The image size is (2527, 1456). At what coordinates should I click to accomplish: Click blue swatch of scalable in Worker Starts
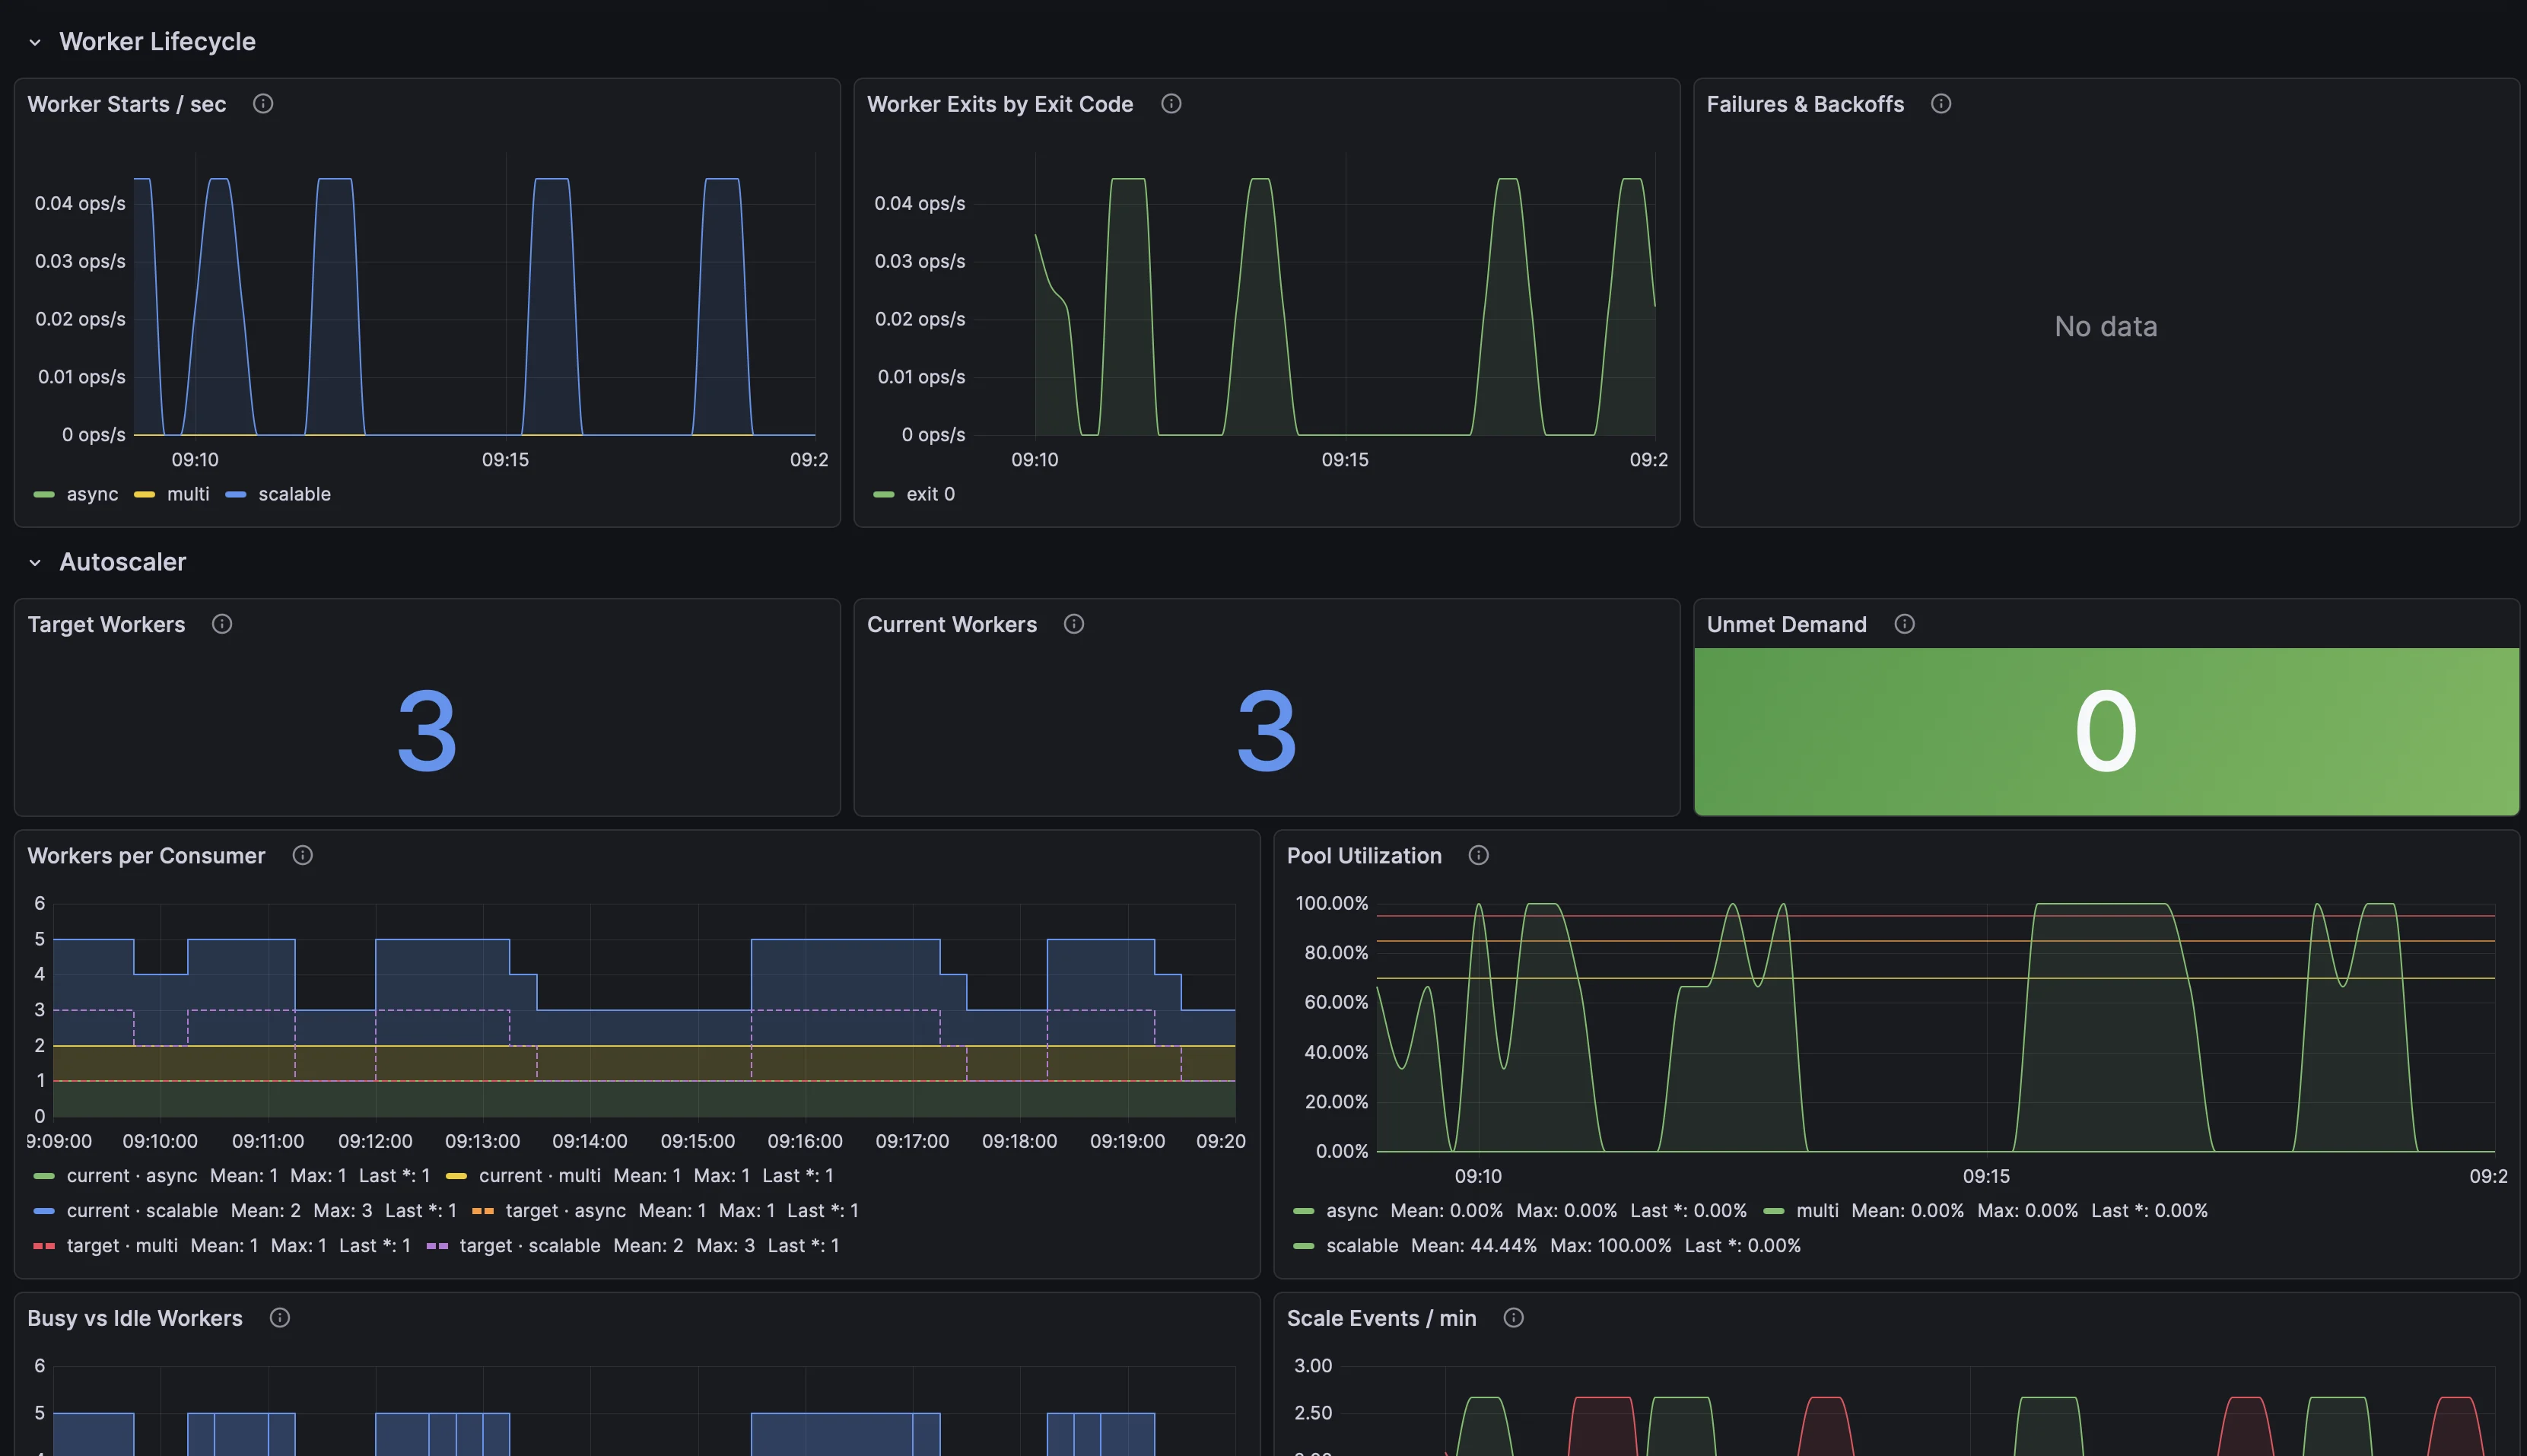pyautogui.click(x=236, y=494)
